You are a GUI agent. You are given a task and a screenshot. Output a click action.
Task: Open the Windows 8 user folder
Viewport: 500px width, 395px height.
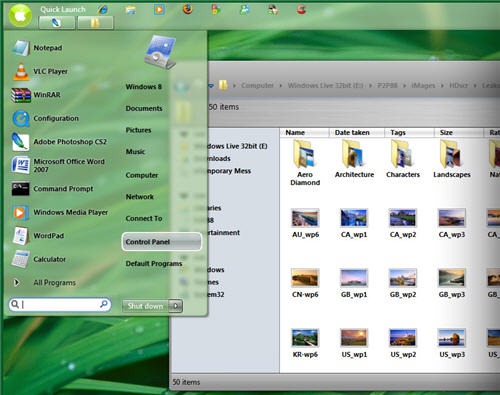click(143, 87)
